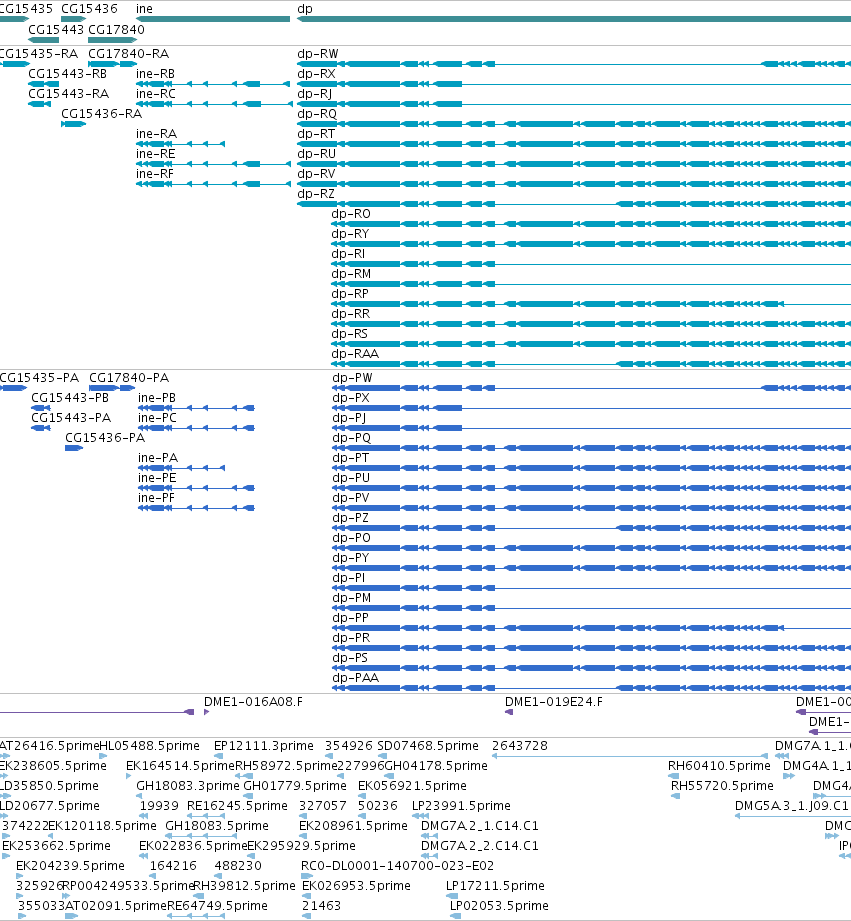Open the LP23991.5prime EST label
851x921 pixels.
(x=461, y=805)
